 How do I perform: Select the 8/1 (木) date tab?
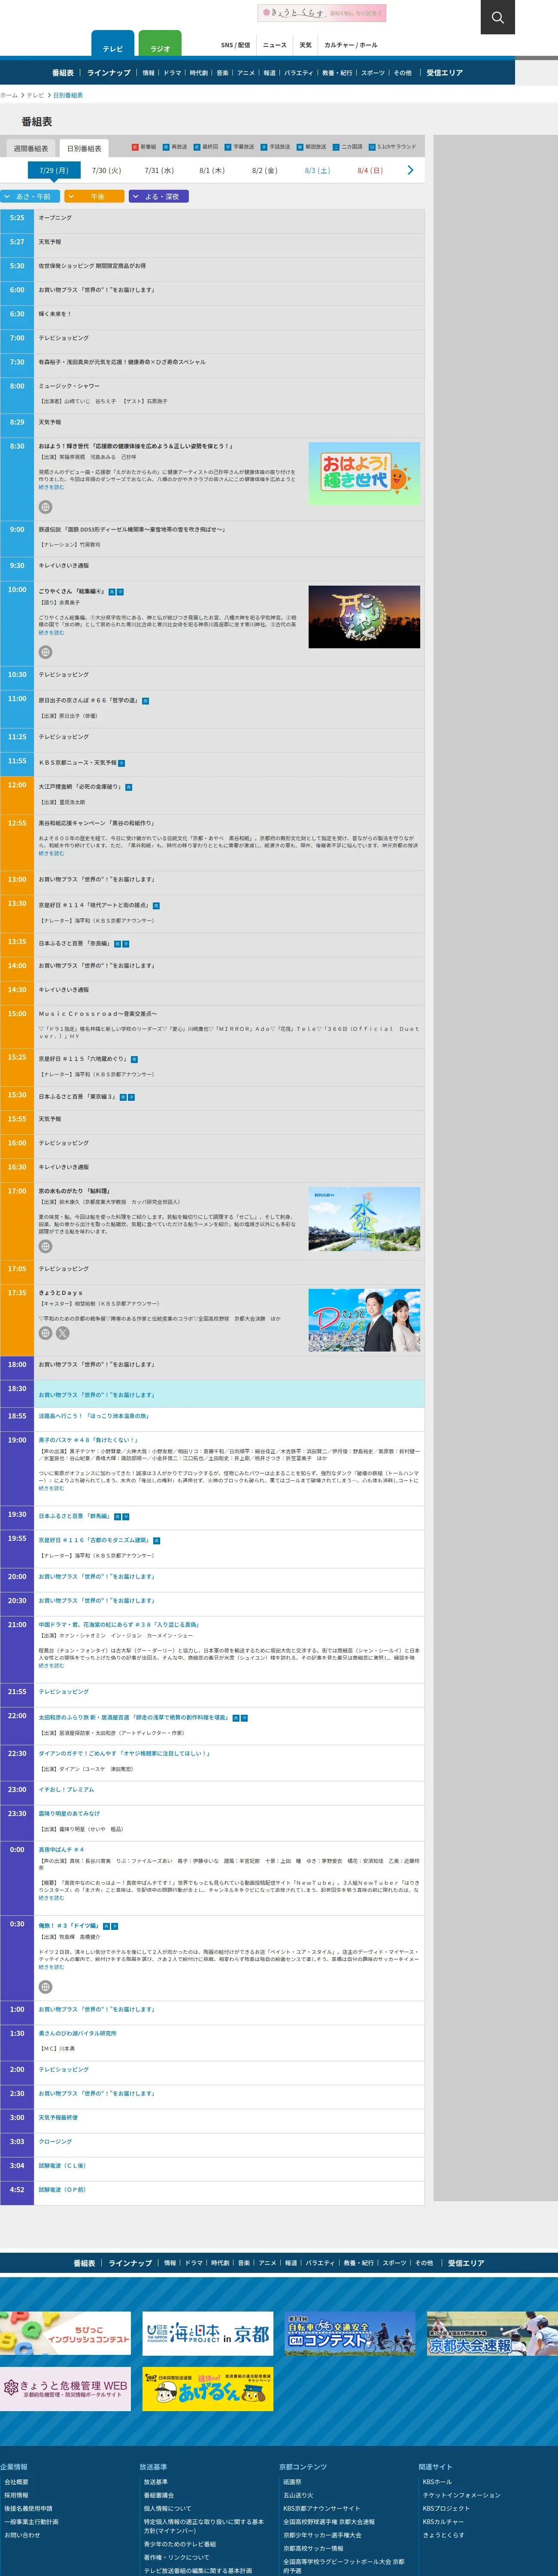coord(212,171)
